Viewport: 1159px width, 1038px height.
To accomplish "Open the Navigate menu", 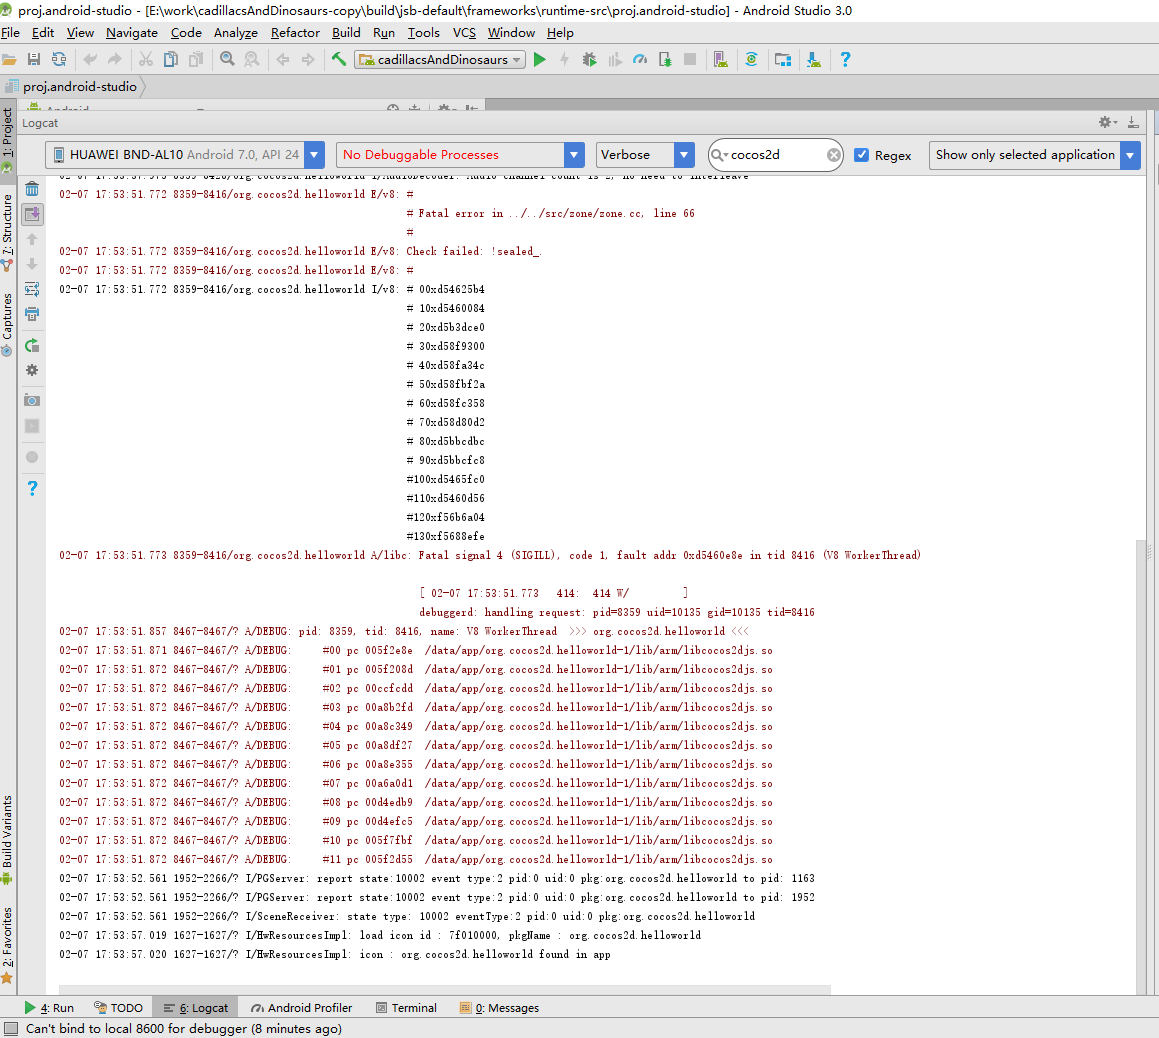I will point(132,33).
